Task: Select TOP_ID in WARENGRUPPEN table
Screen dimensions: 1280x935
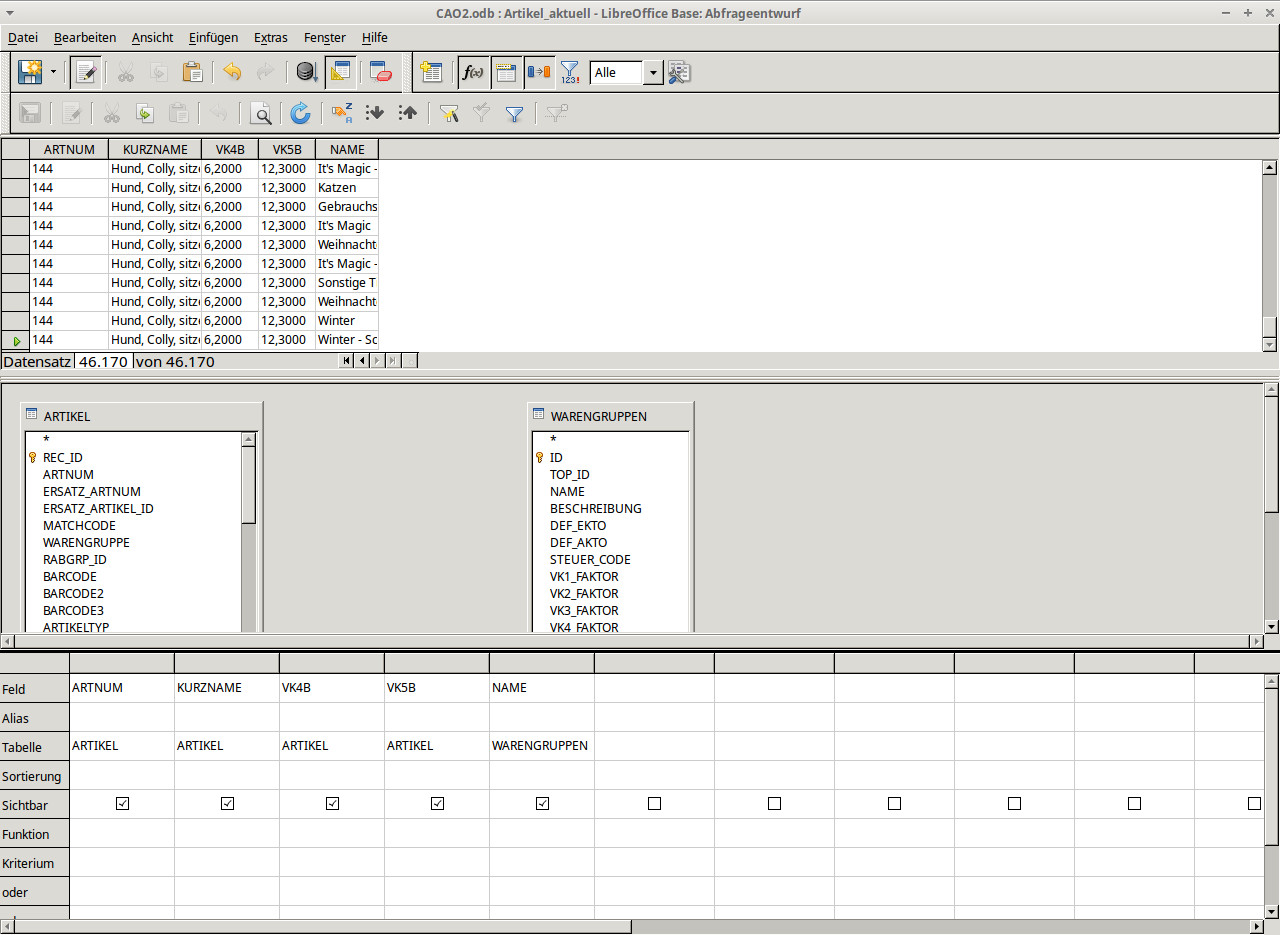Action: pos(570,474)
